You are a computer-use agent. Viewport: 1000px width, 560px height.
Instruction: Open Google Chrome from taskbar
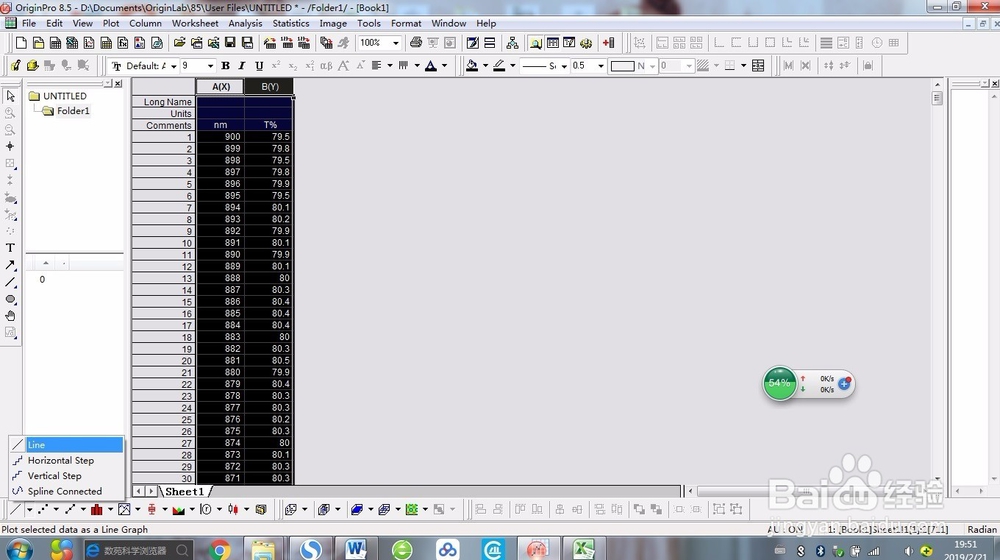[220, 549]
